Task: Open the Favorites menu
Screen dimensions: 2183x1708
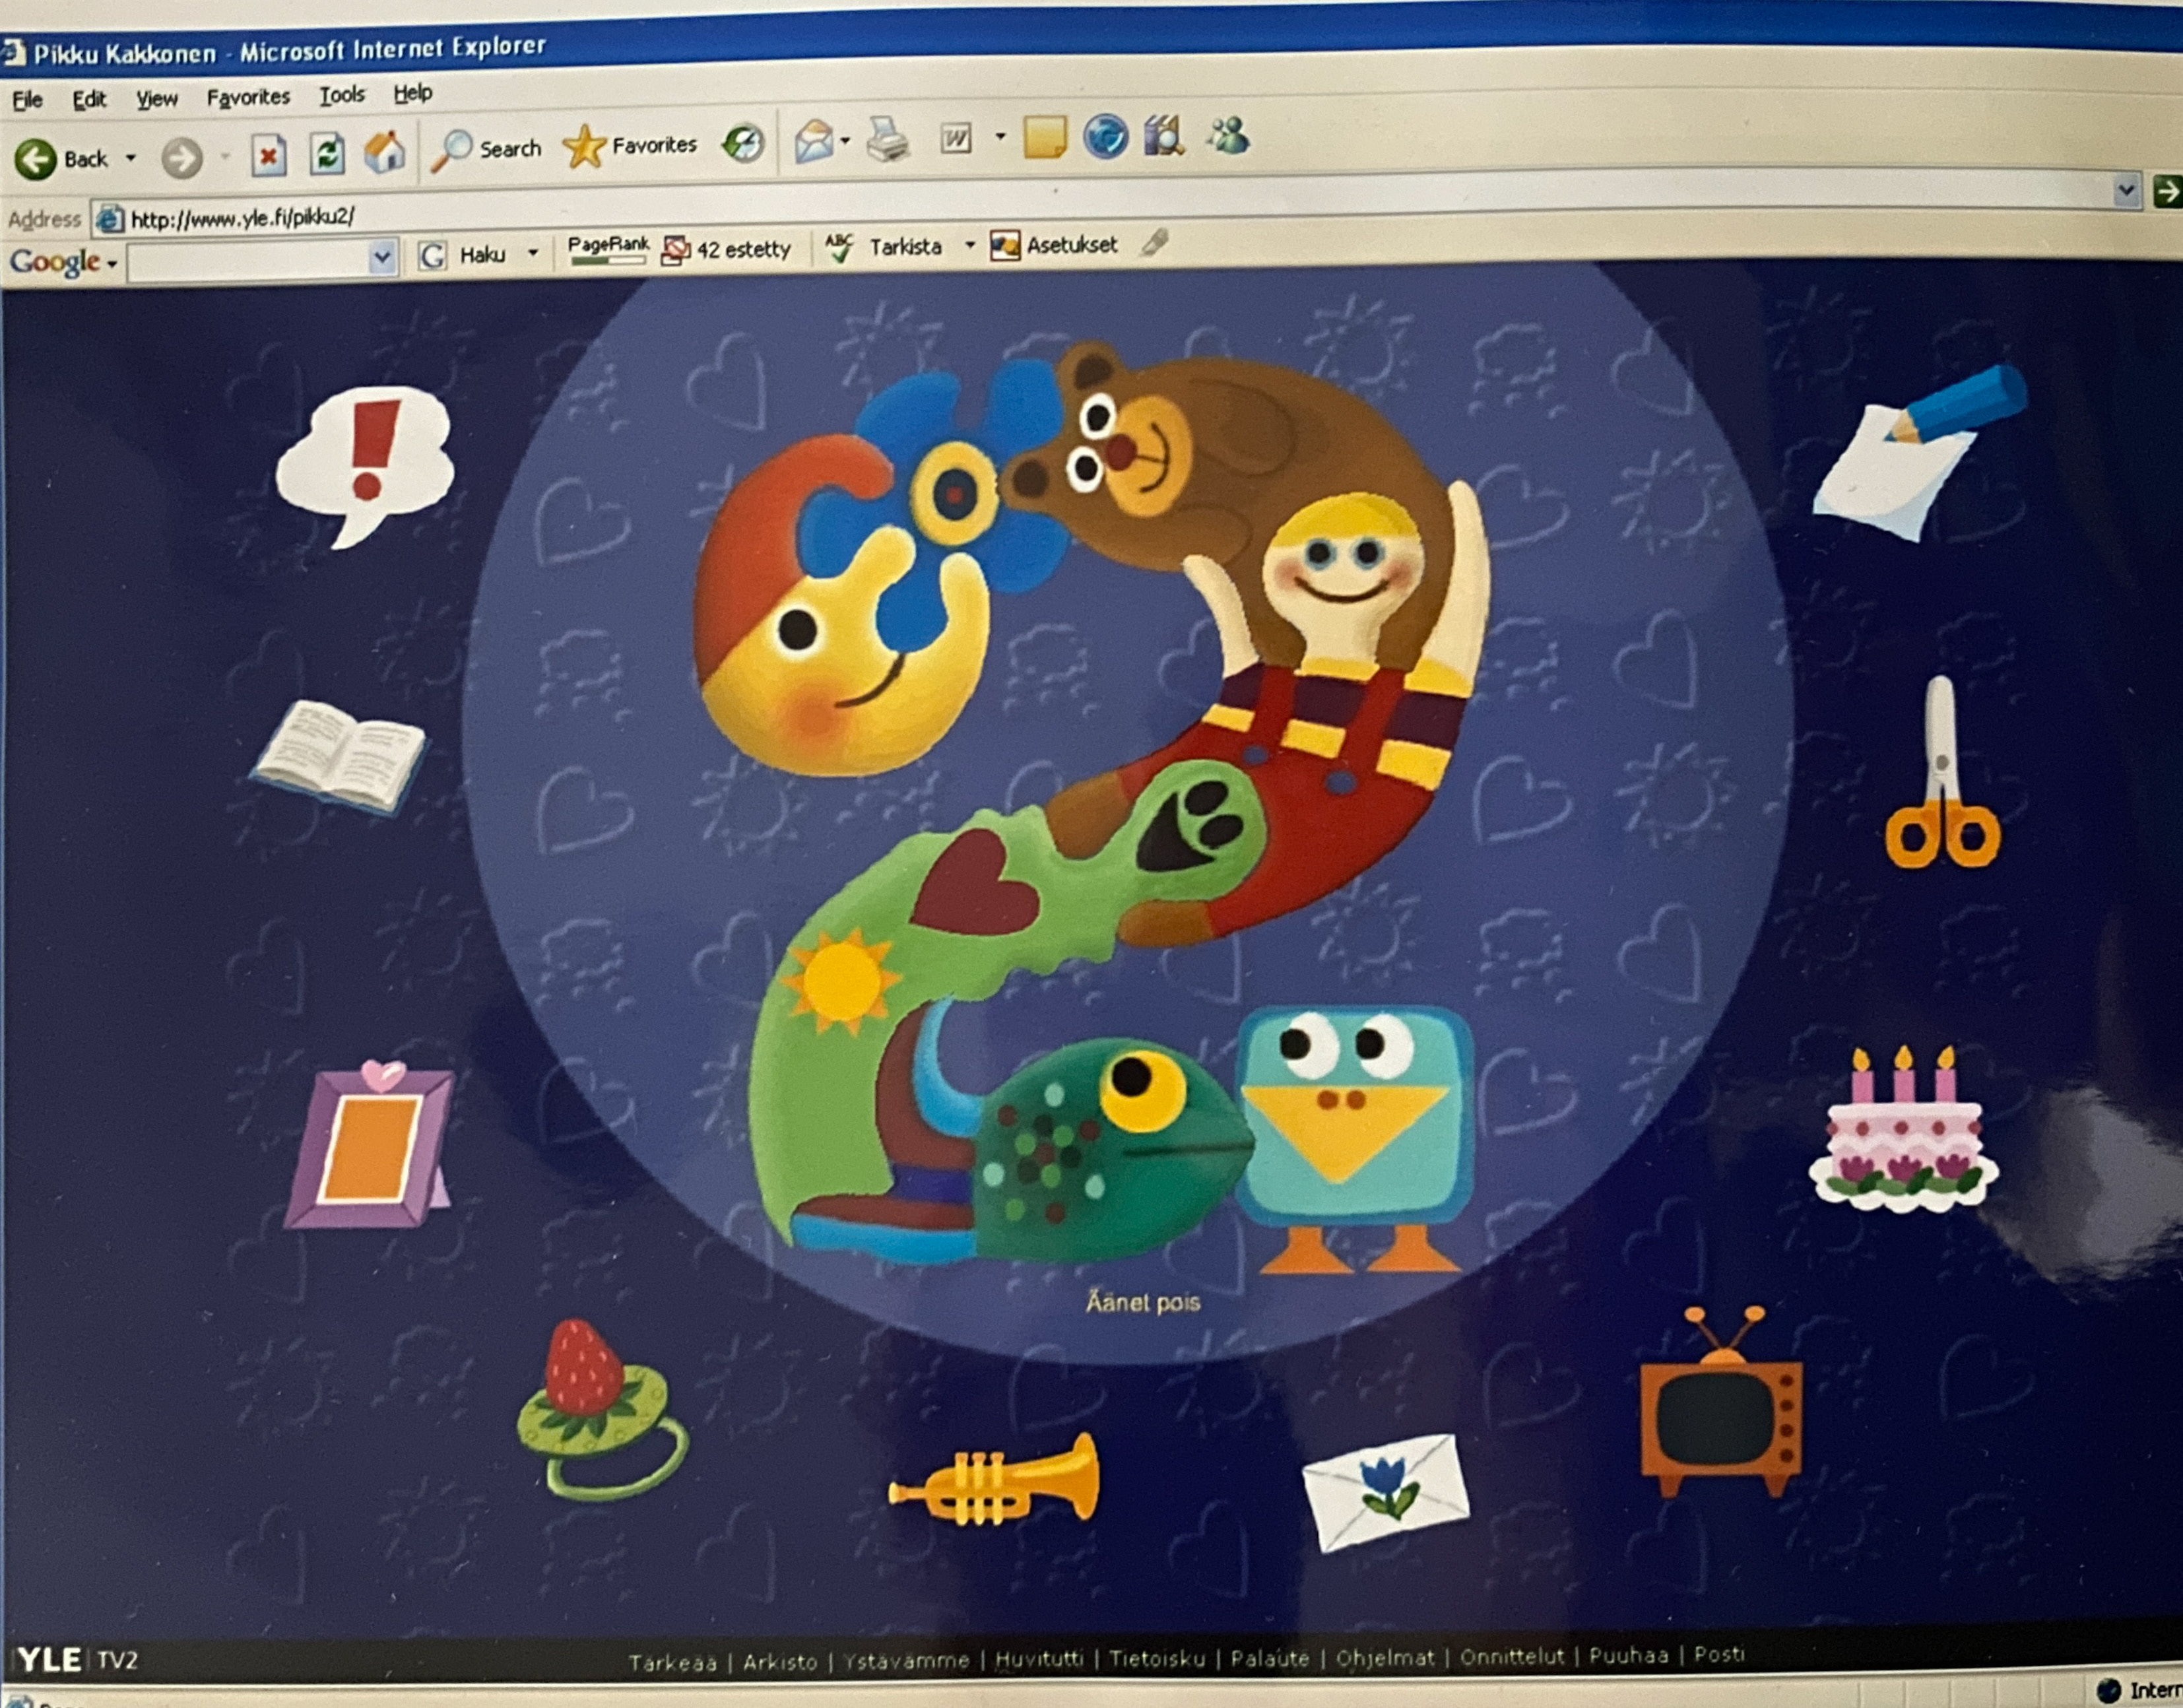Action: pyautogui.click(x=248, y=97)
